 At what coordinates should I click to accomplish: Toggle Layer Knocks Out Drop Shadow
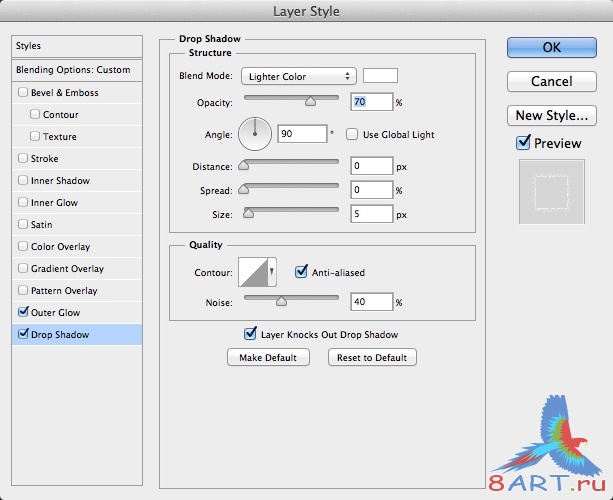[x=250, y=335]
